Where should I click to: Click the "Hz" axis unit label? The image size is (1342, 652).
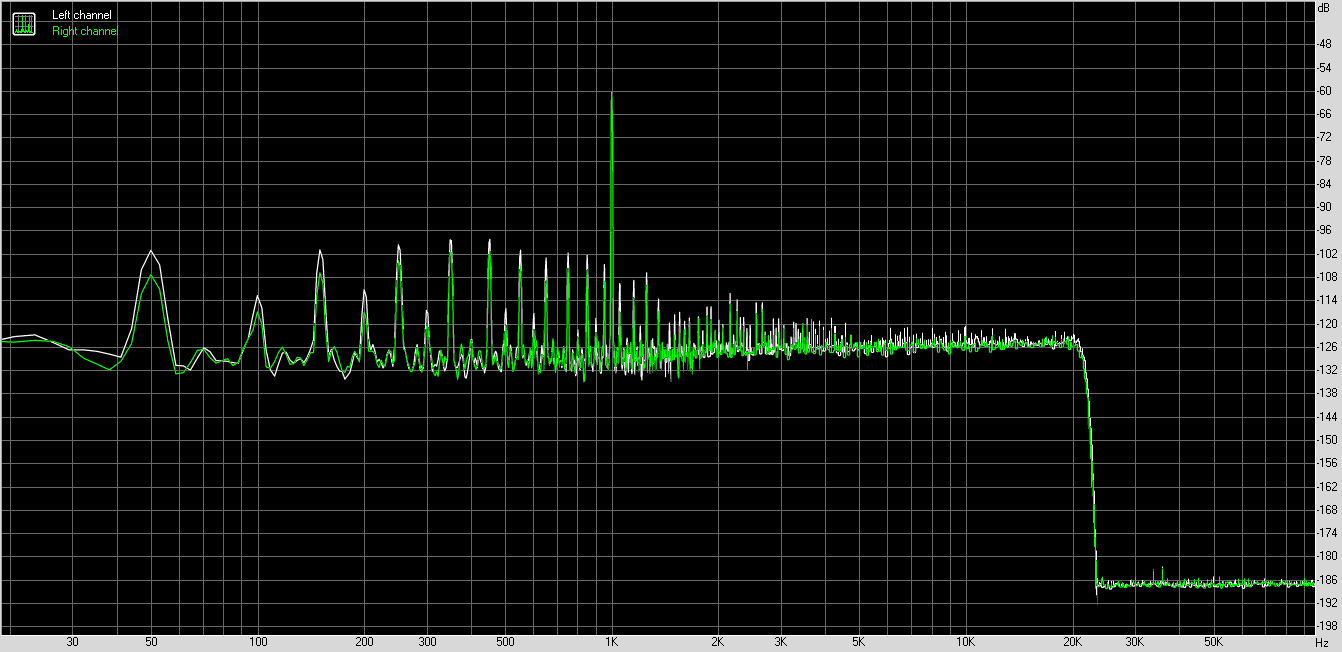point(1322,641)
